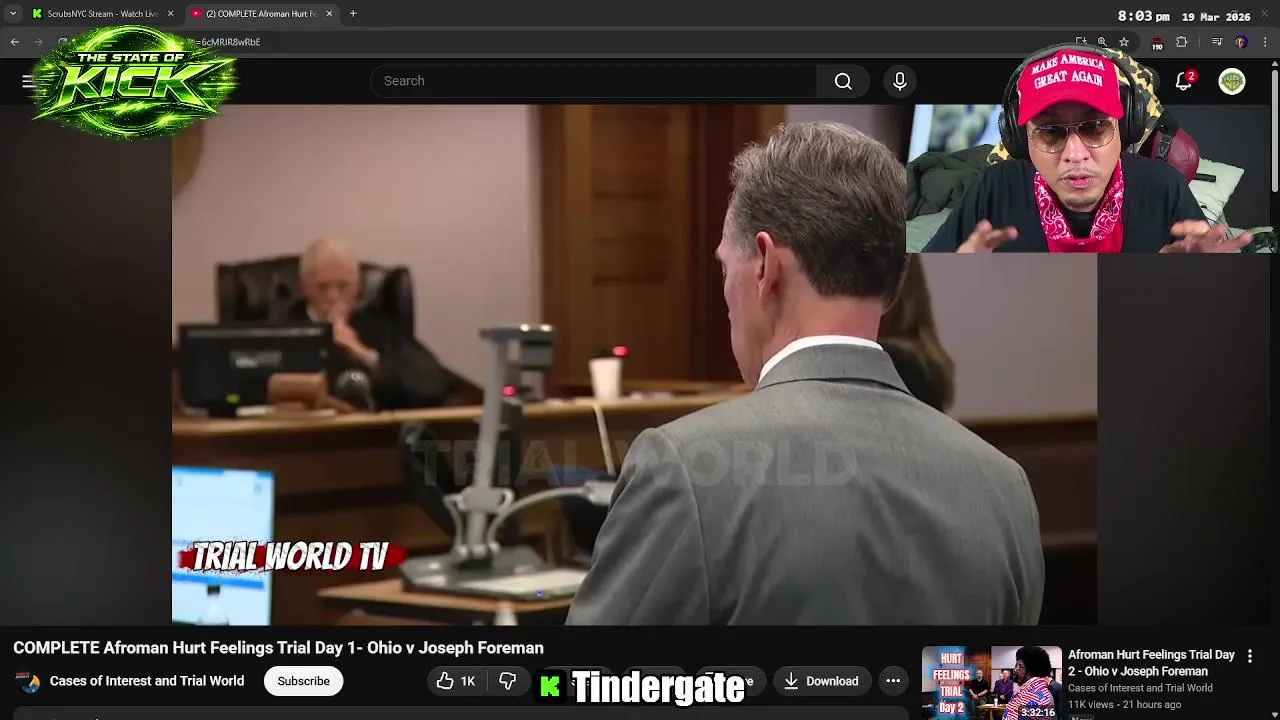Open the Cases of Interest and Trial World channel

tap(147, 681)
